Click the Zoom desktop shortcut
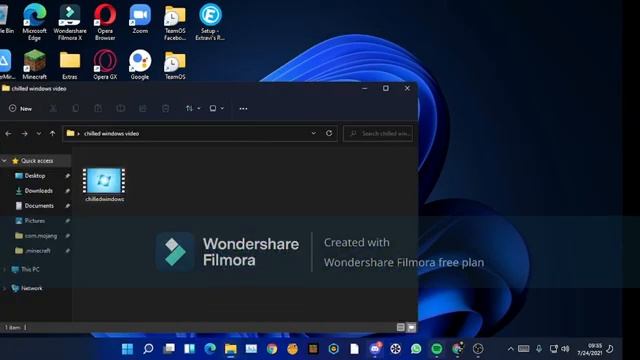This screenshot has width=640, height=360. pos(140,19)
